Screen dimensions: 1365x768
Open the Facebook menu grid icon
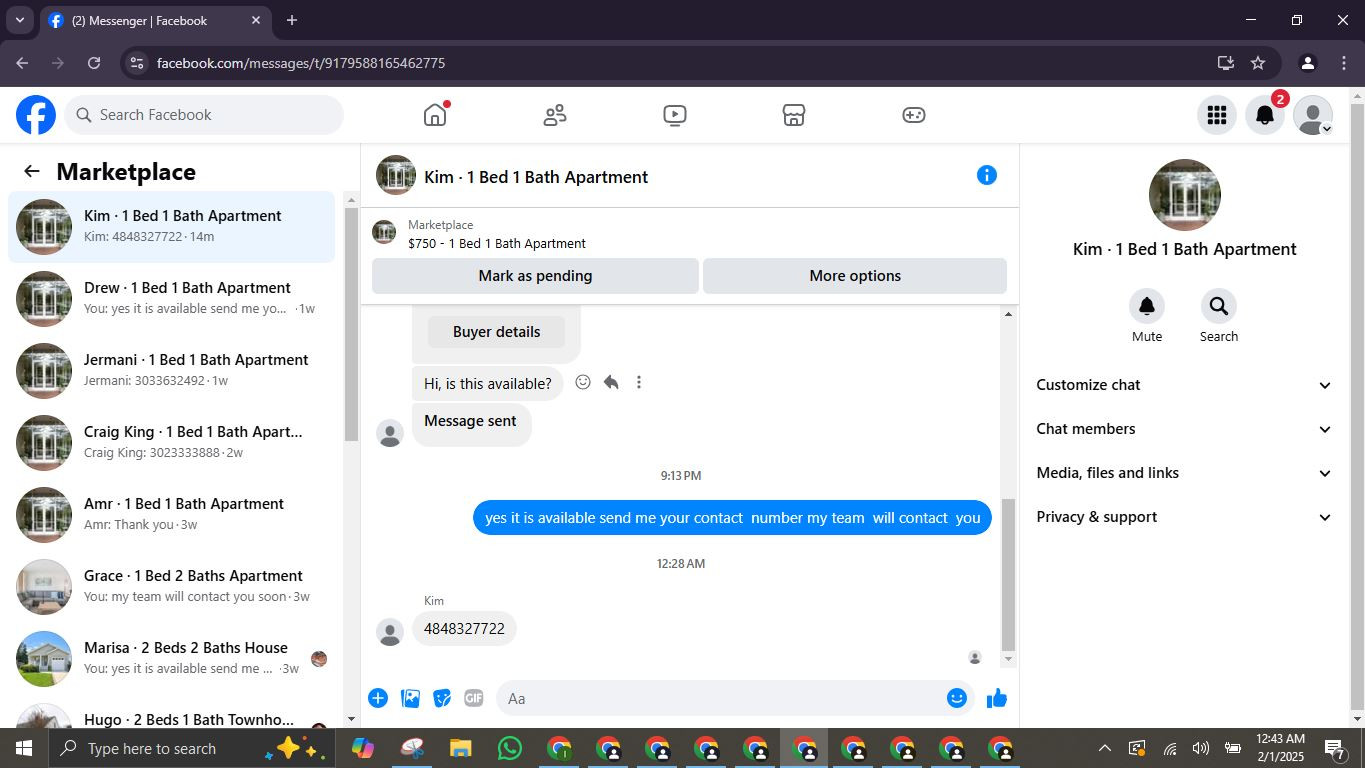[x=1217, y=115]
